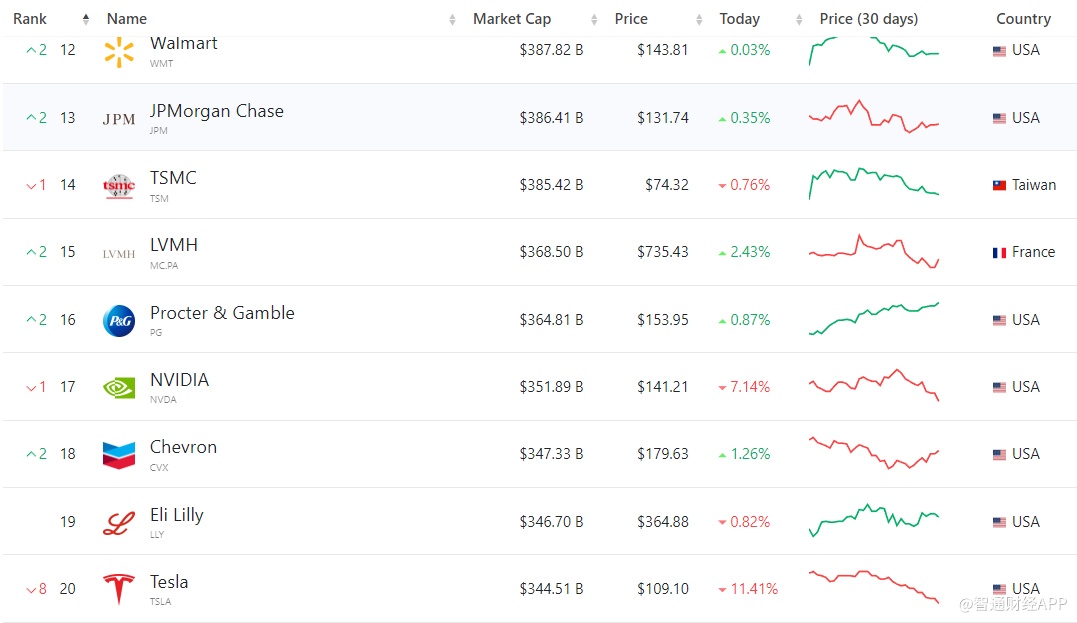Open LVMH 30-day price sparkline
Screen dimensions: 1077x623
(873, 251)
